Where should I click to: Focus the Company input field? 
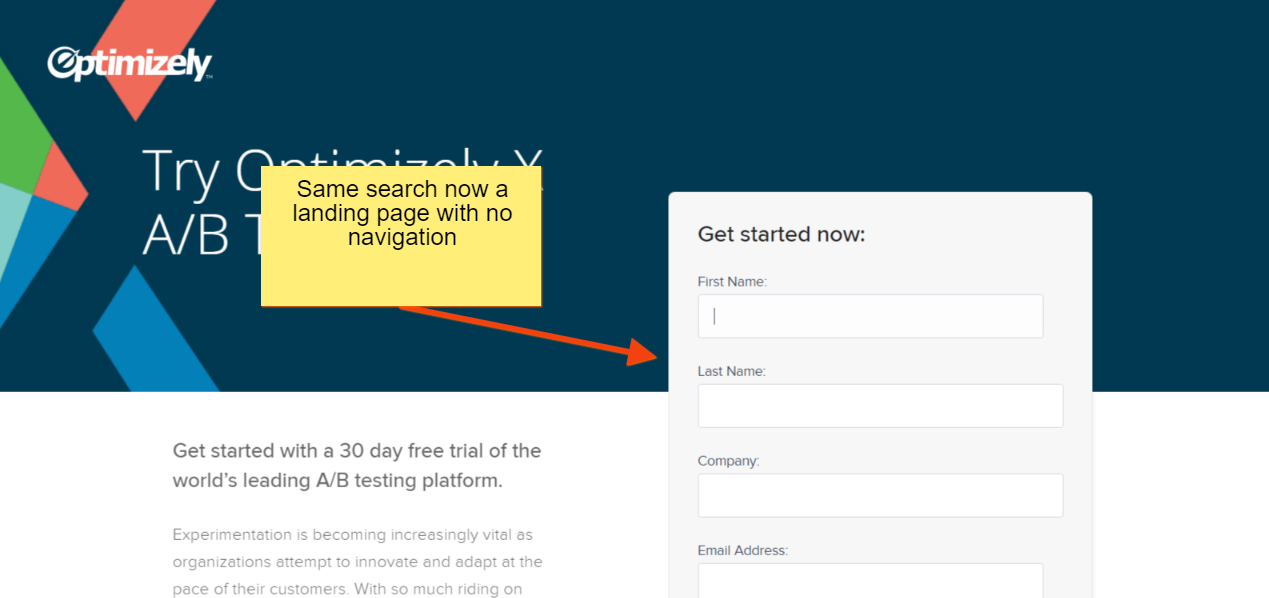coord(880,495)
